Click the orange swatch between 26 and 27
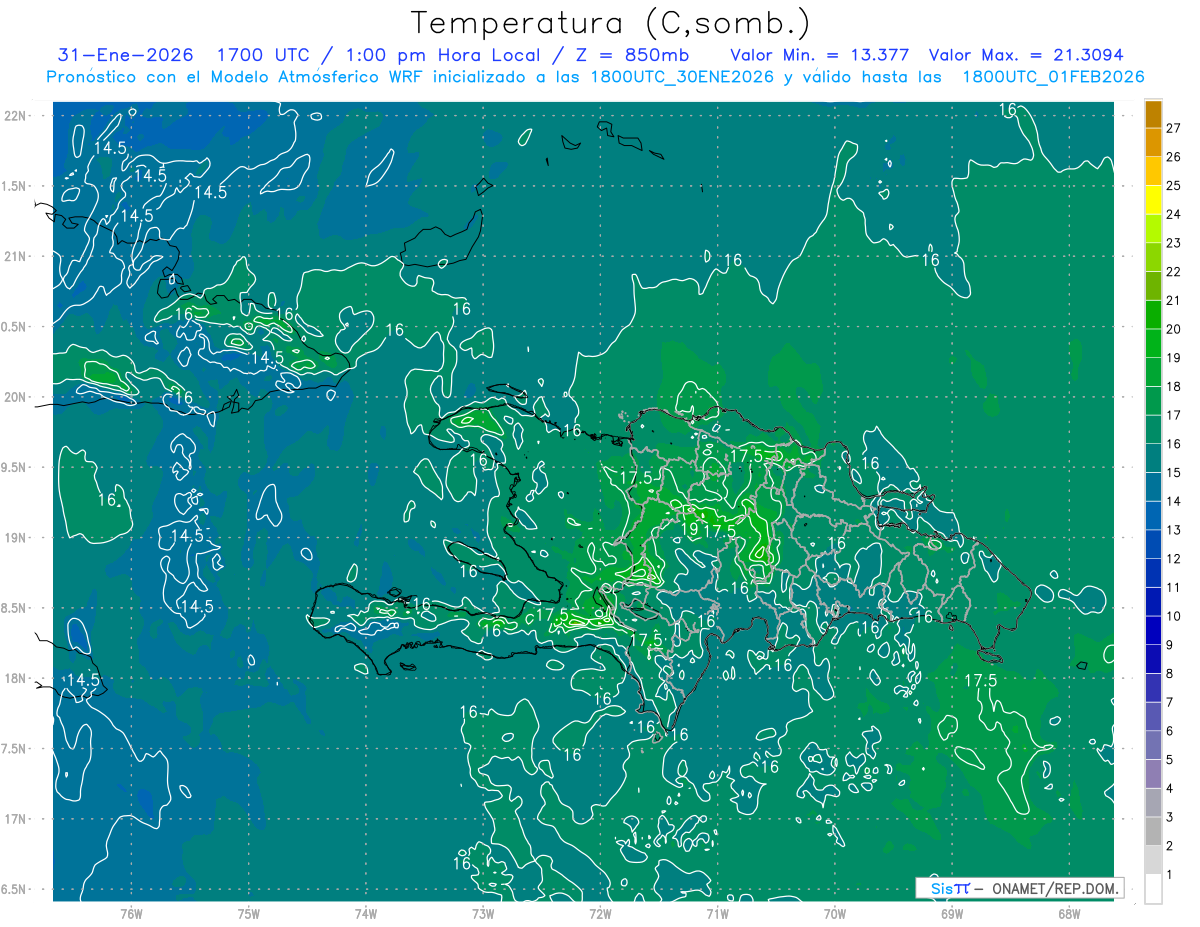The width and height of the screenshot is (1200, 927). pyautogui.click(x=1153, y=142)
